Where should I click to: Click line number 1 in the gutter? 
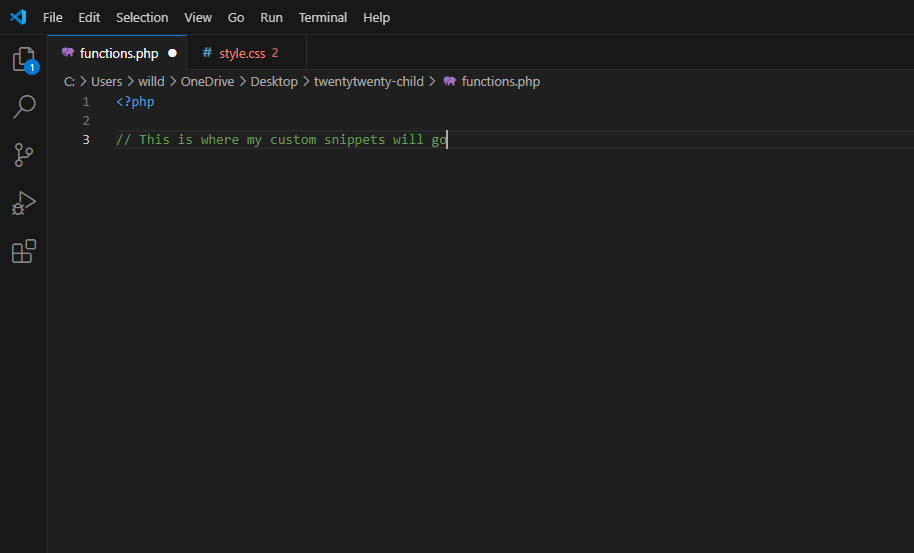tap(86, 102)
